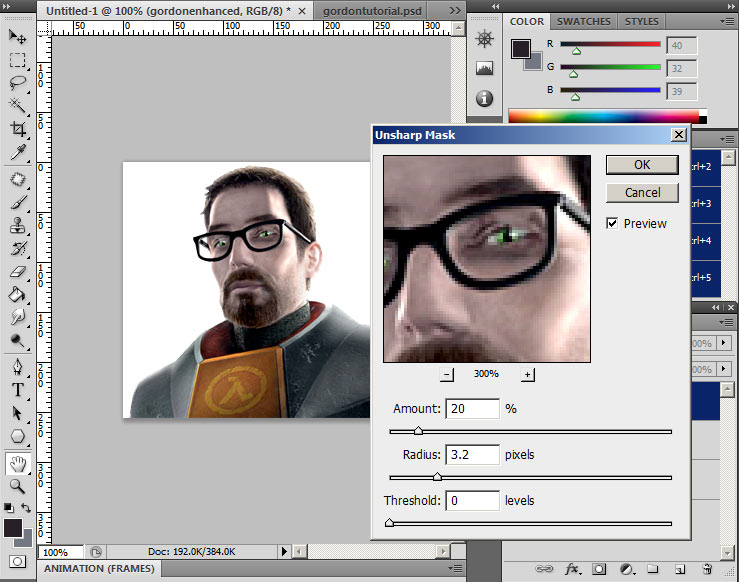This screenshot has height=582, width=739.
Task: Toggle Quick Mask mode button
Action: click(17, 561)
